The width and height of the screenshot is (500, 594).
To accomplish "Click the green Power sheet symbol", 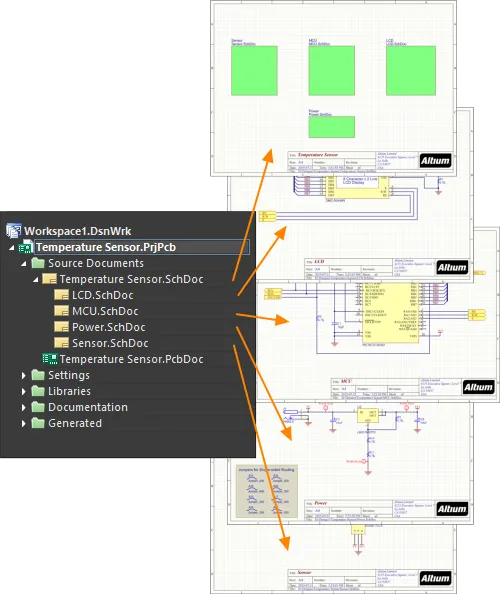I will click(x=331, y=127).
